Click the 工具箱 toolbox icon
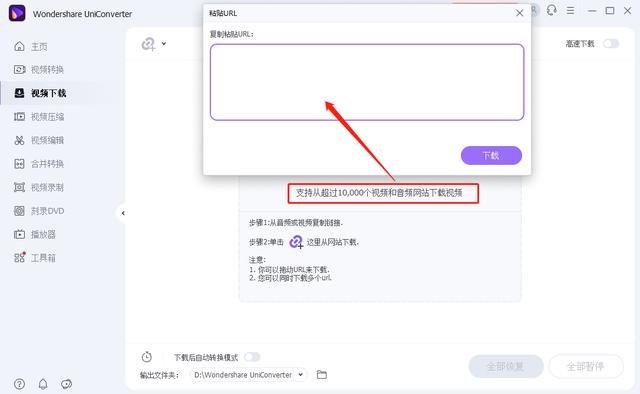The height and width of the screenshot is (394, 640). pos(19,258)
